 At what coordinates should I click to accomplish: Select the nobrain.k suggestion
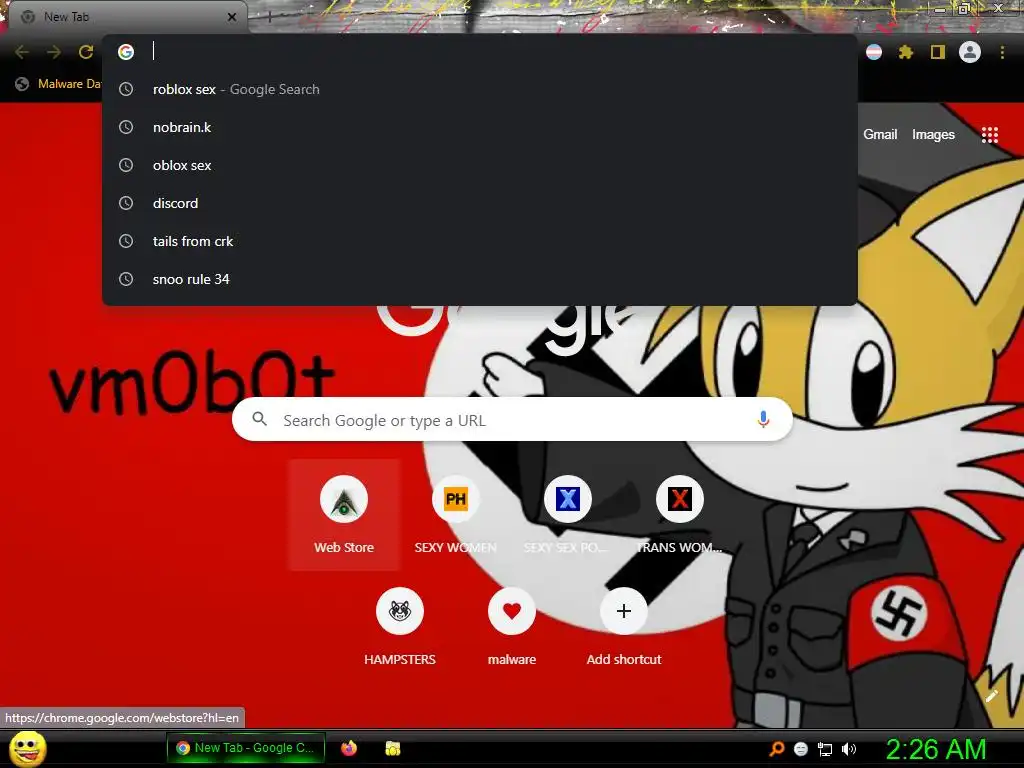tap(480, 127)
